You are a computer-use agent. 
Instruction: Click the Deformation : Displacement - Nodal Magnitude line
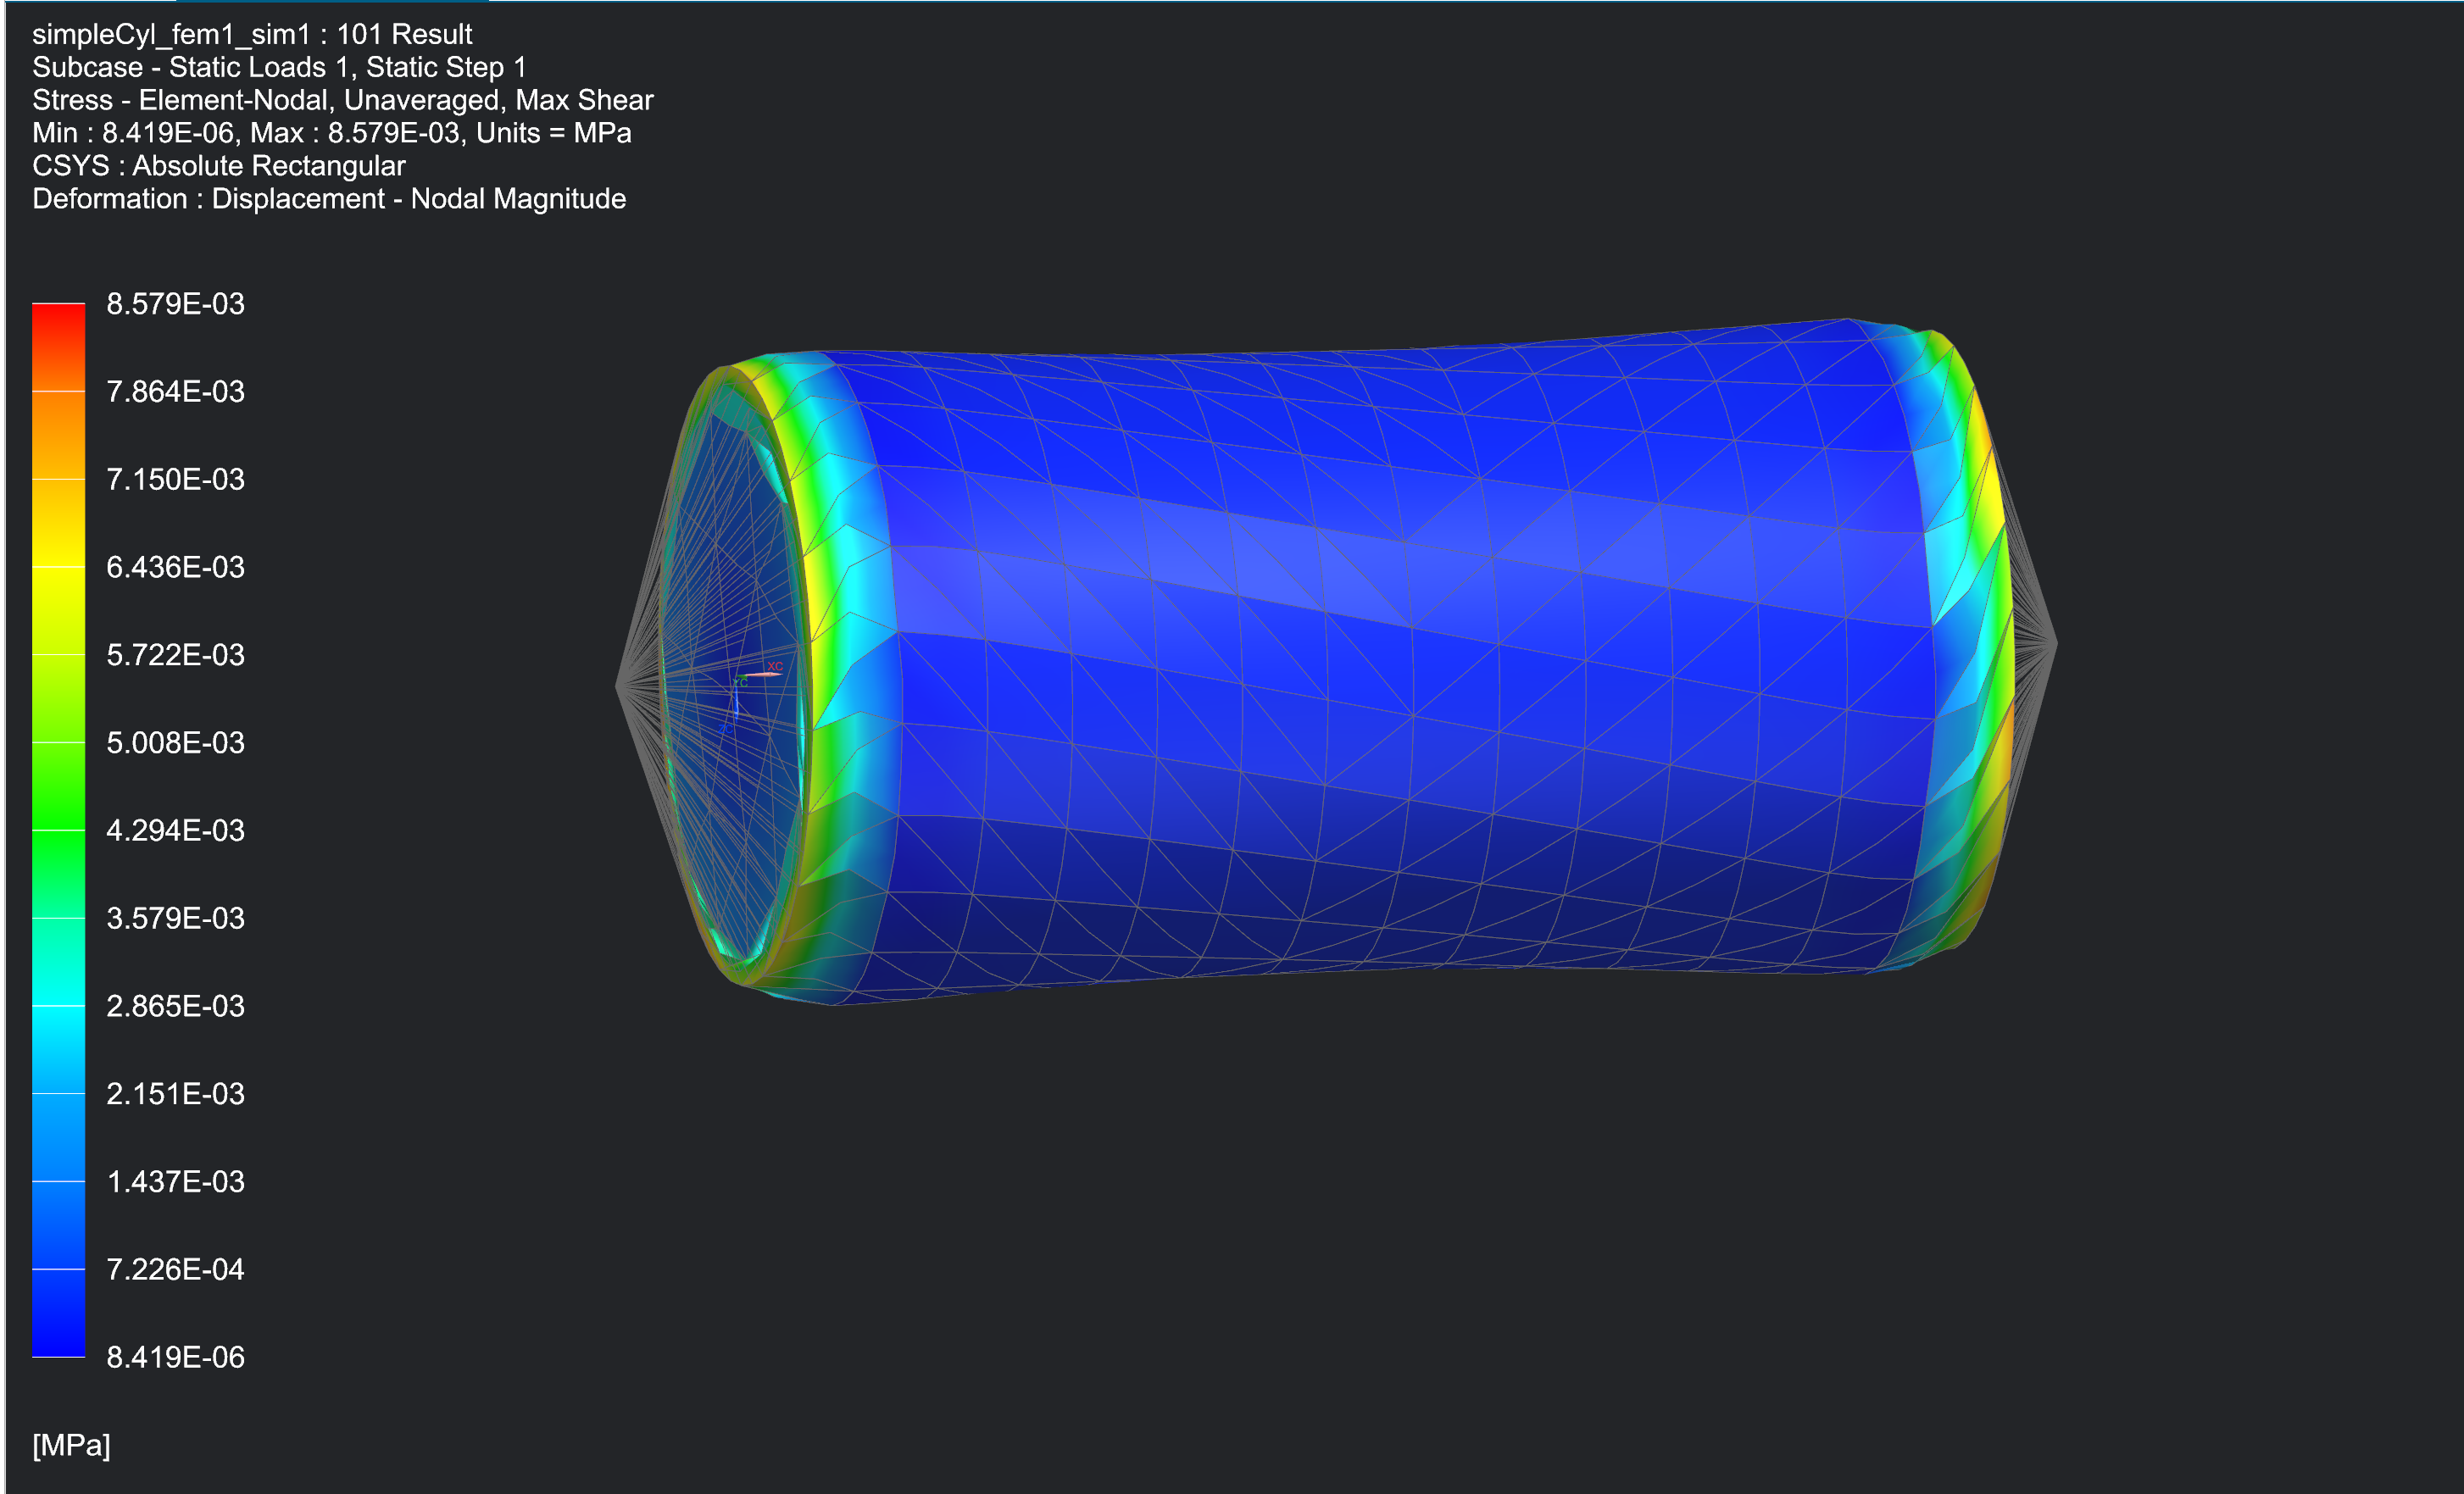pos(329,199)
